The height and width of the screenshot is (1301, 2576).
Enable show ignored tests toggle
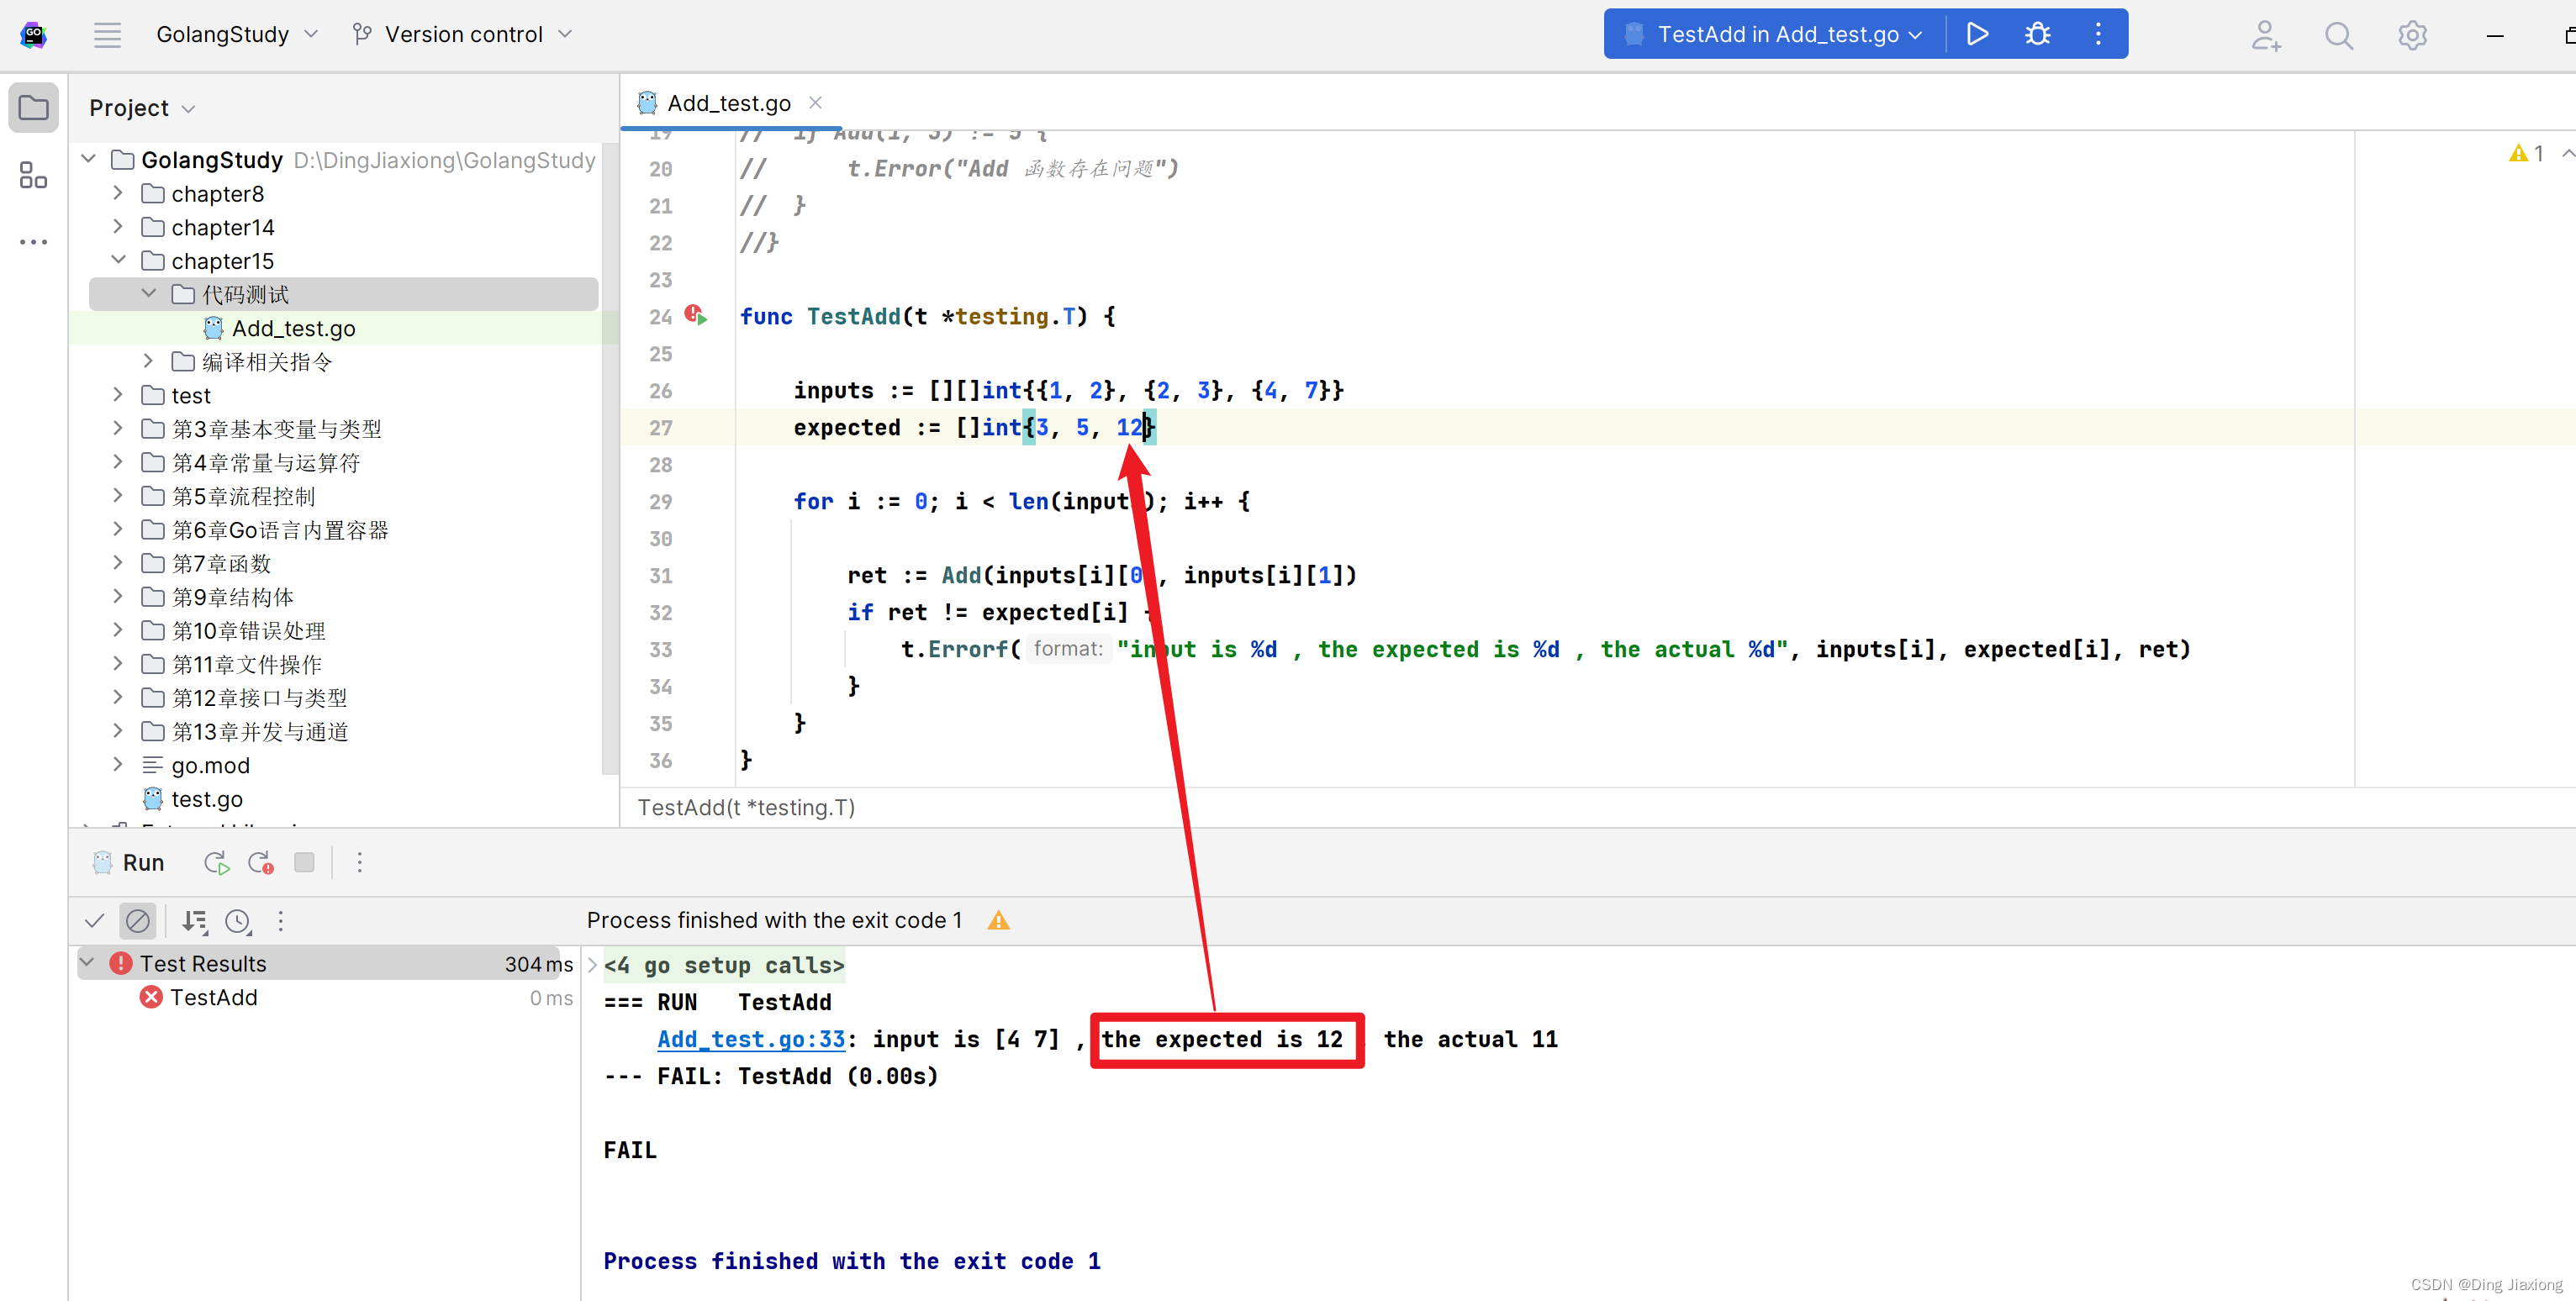140,919
